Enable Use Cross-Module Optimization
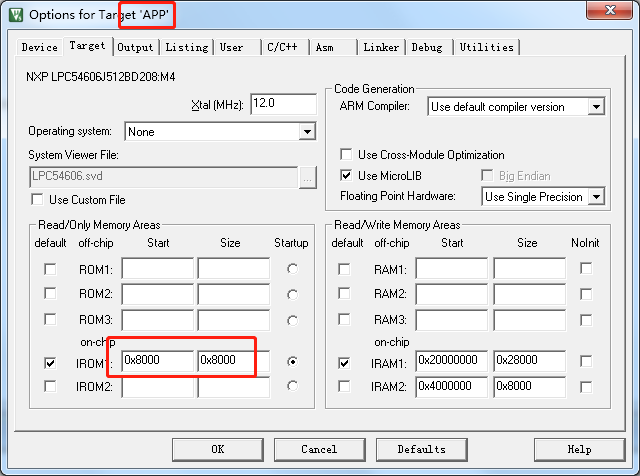Screen dimensions: 640x476 [x=346, y=155]
